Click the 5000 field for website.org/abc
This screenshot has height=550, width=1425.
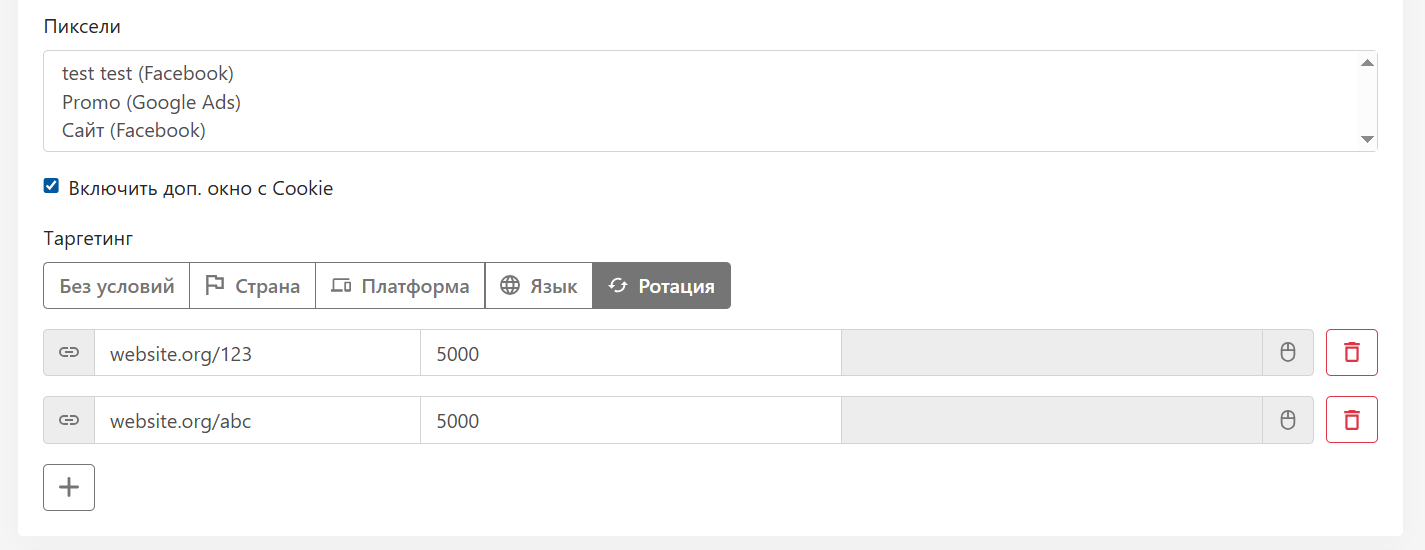coord(630,420)
